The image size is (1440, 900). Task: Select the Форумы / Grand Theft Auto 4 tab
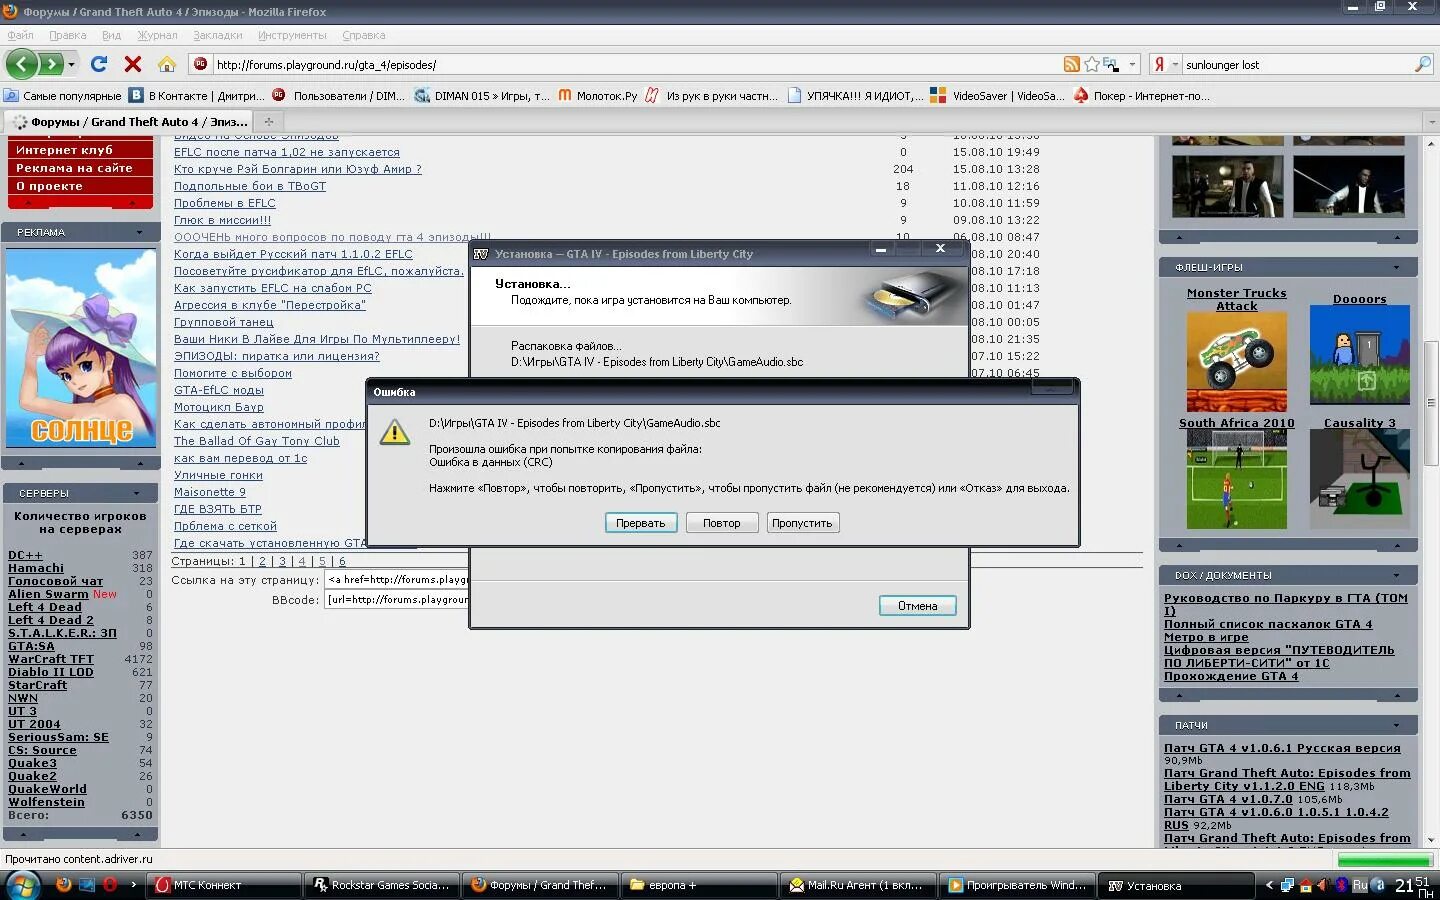[x=130, y=122]
